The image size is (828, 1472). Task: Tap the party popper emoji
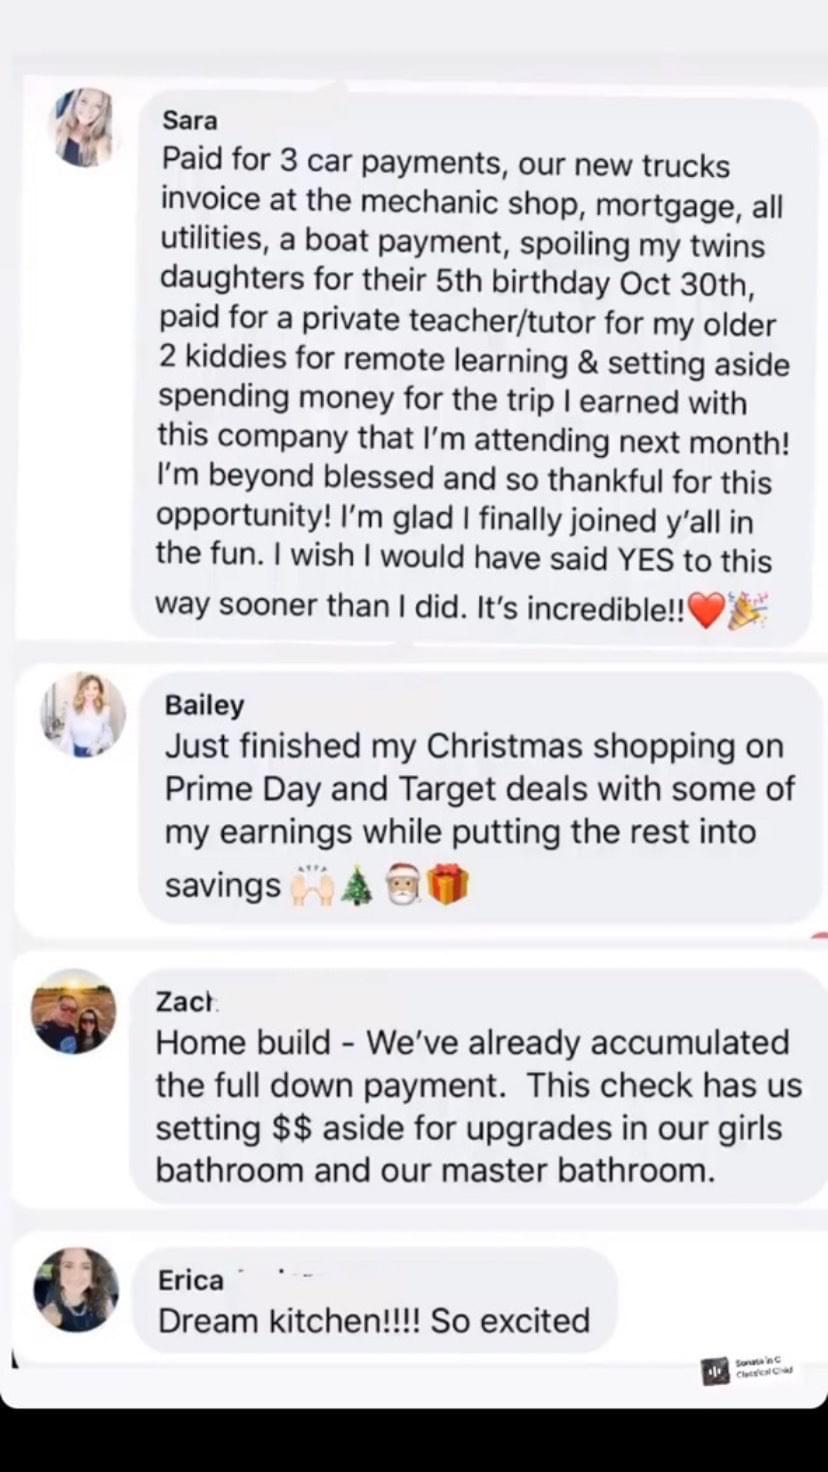tap(747, 610)
